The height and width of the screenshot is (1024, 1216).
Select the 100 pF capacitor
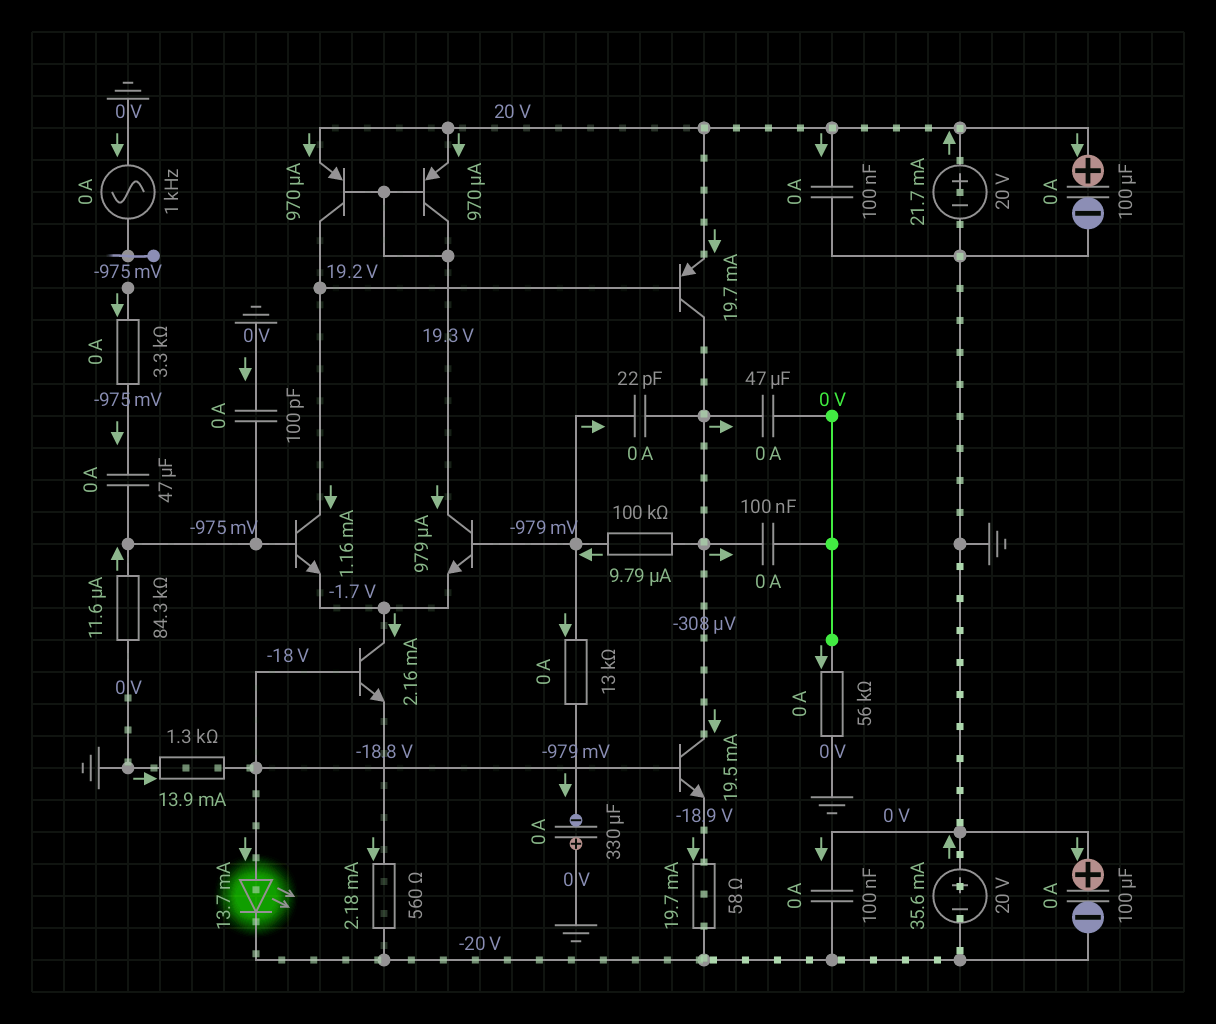(258, 413)
